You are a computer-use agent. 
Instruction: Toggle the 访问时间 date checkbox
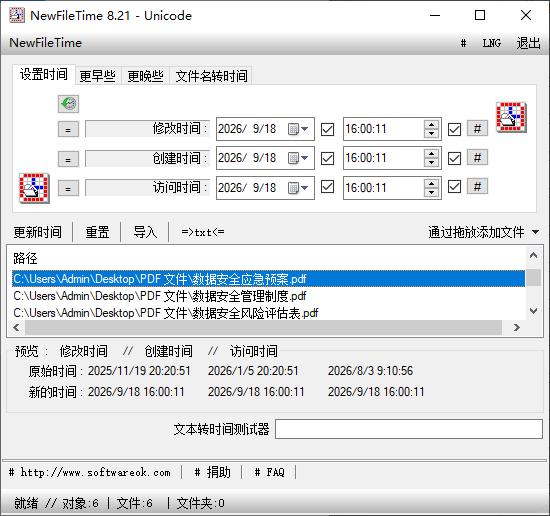328,187
